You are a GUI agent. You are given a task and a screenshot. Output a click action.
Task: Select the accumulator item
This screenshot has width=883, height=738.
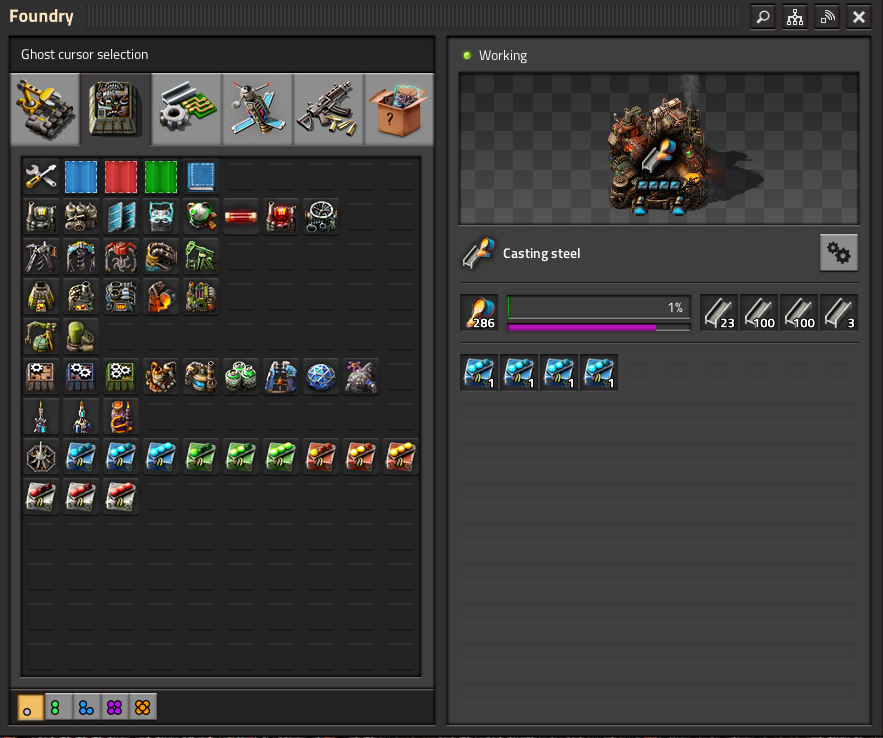(x=161, y=217)
